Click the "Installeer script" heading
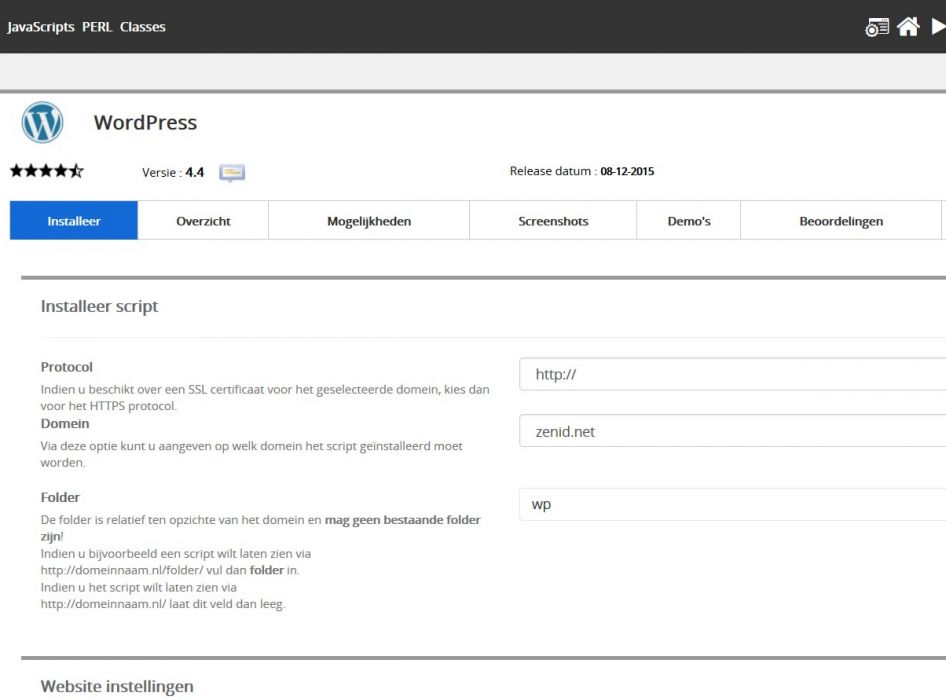 point(100,307)
